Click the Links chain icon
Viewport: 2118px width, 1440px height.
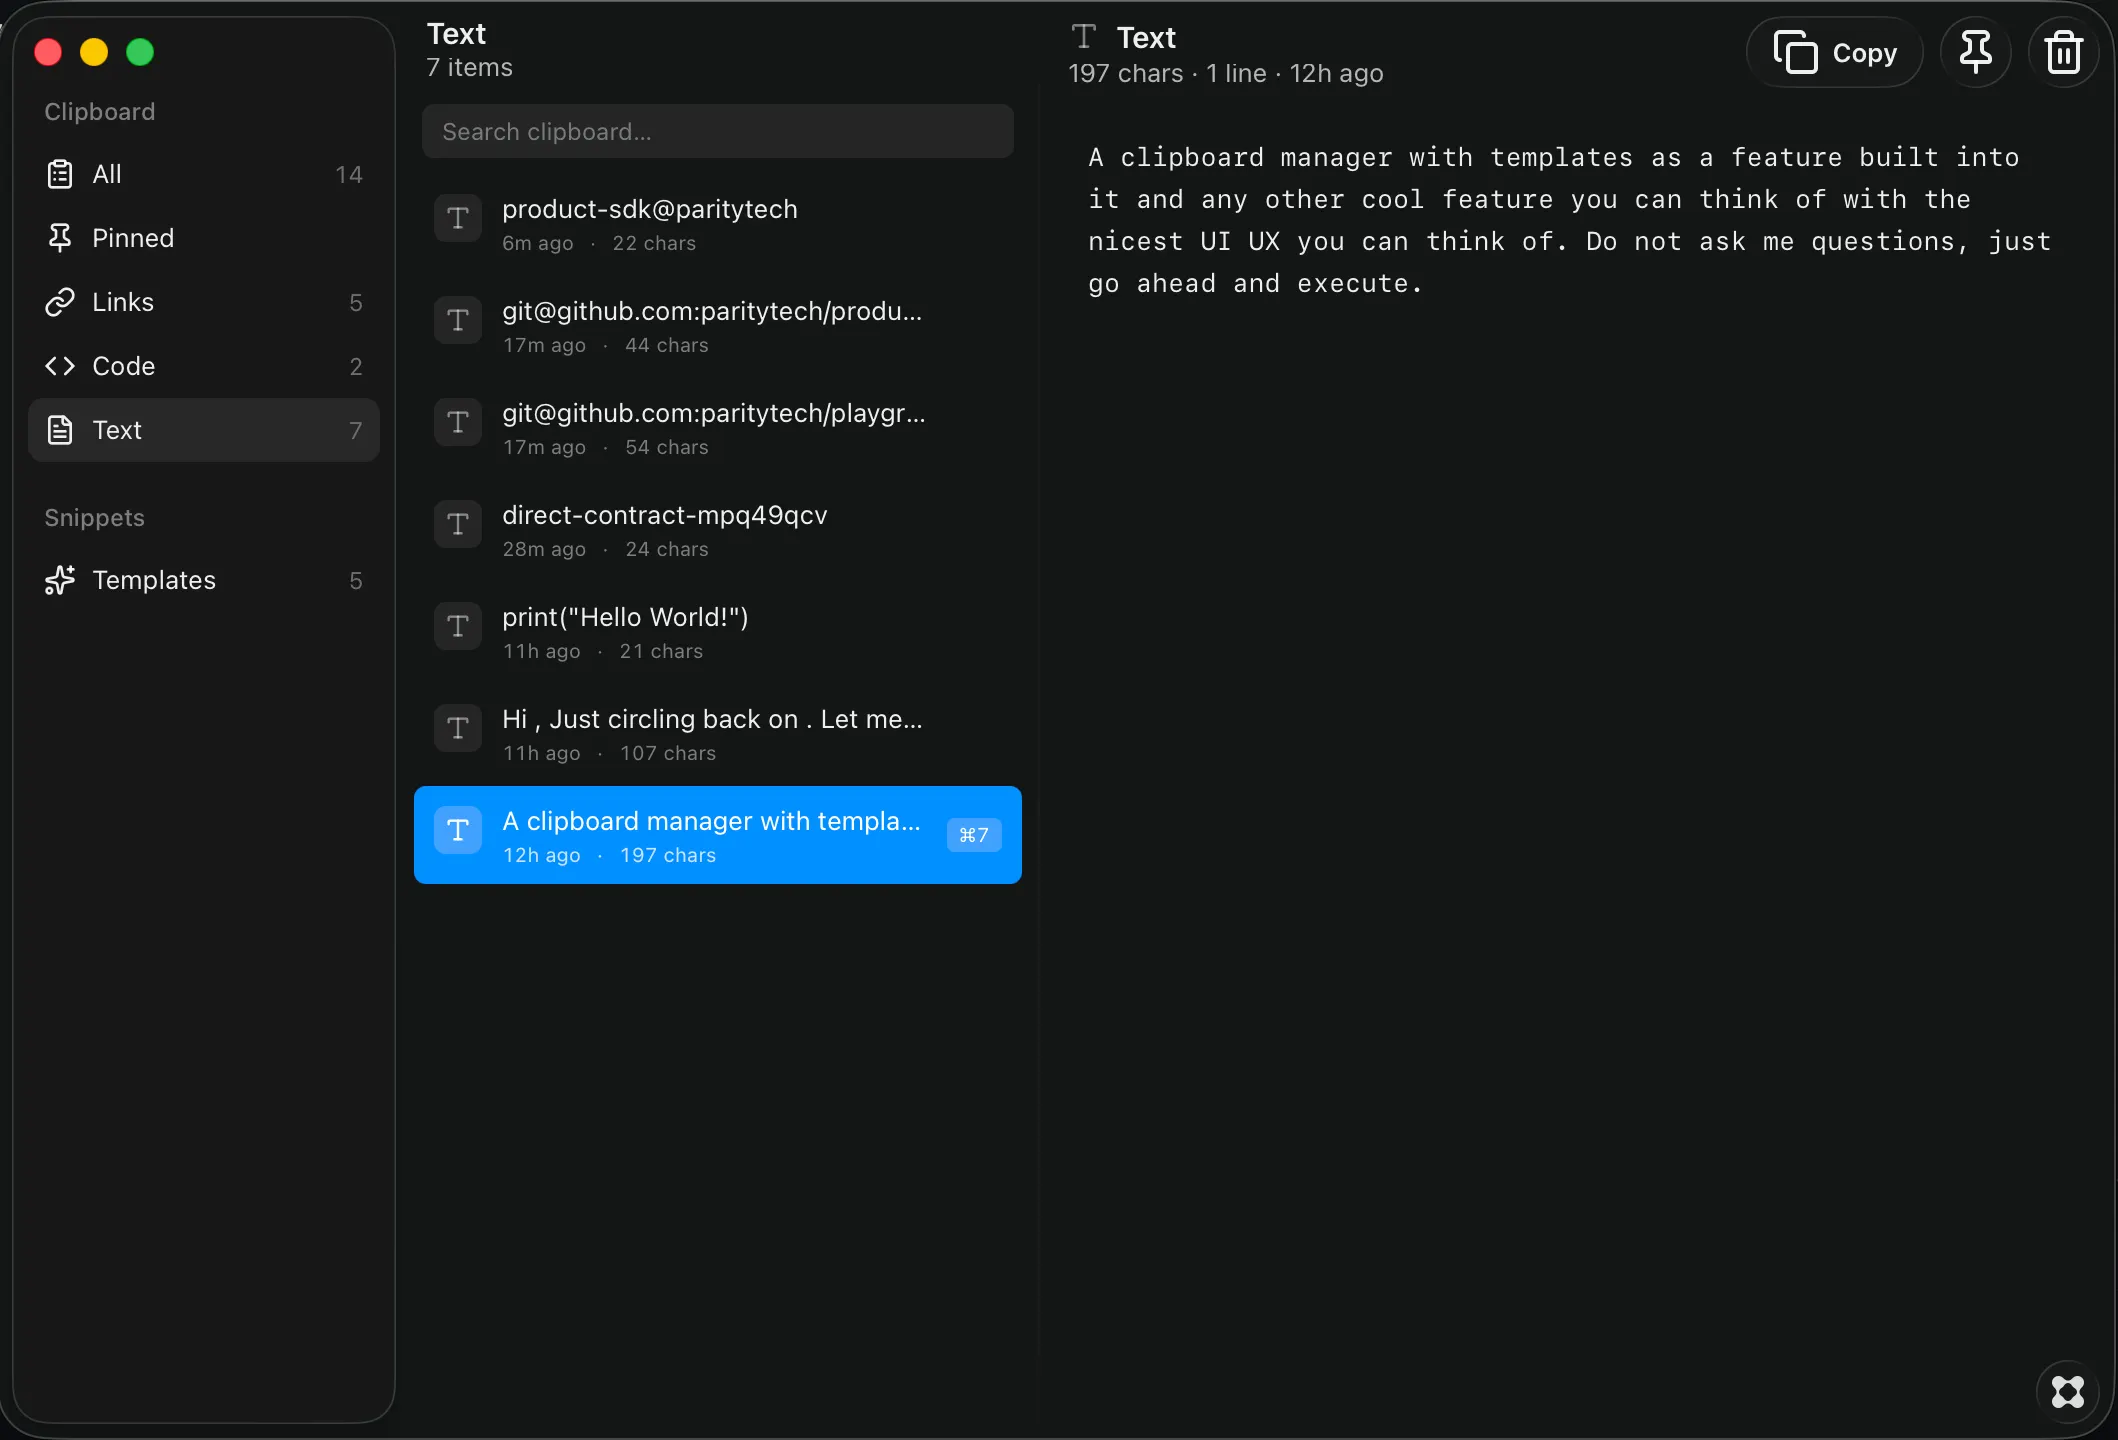click(x=60, y=302)
